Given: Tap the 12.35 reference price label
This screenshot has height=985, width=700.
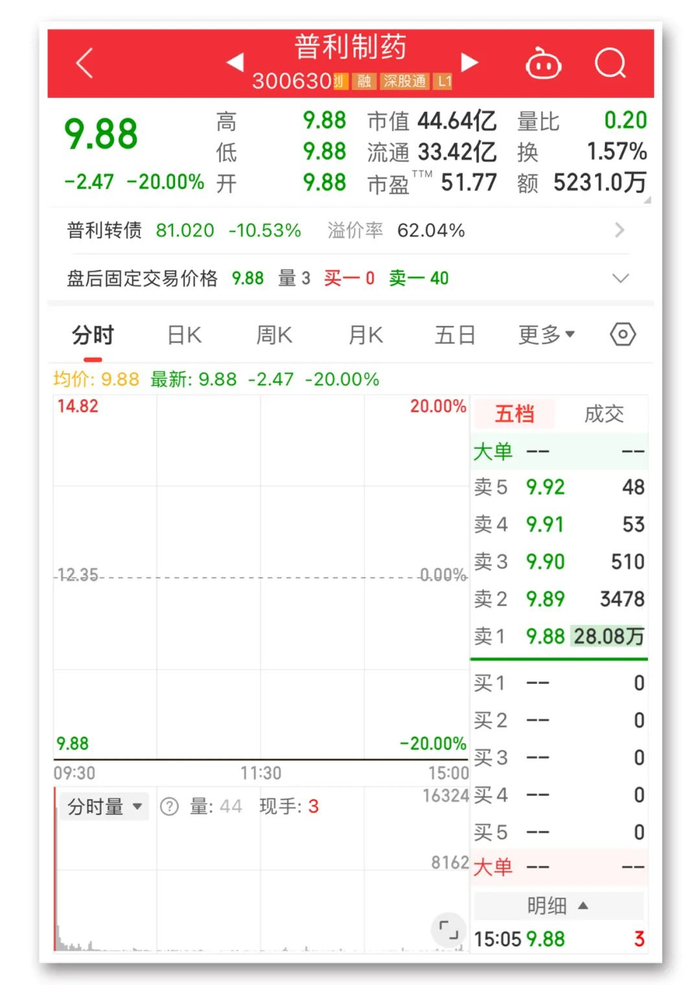Looking at the screenshot, I should pos(78,575).
